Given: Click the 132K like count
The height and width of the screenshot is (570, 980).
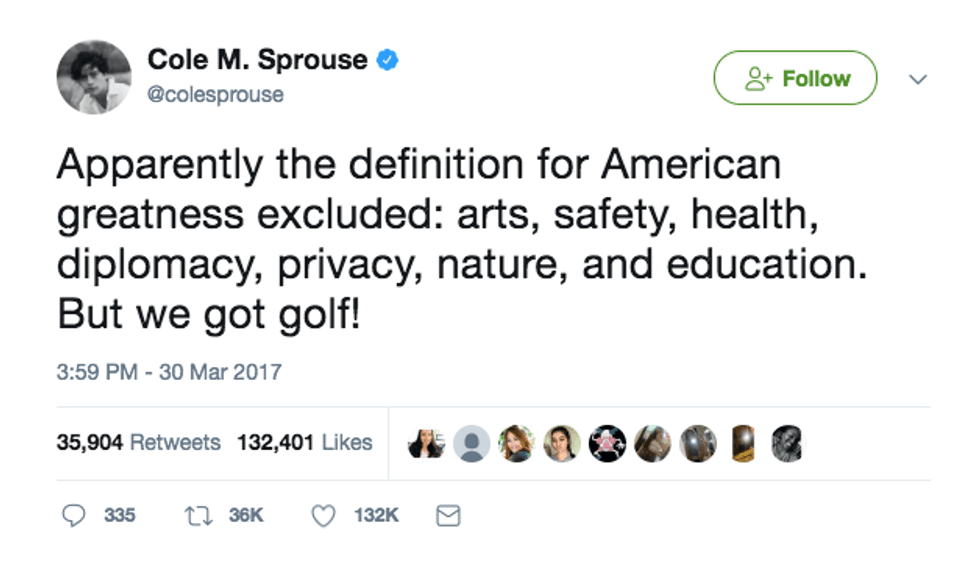Looking at the screenshot, I should (376, 515).
